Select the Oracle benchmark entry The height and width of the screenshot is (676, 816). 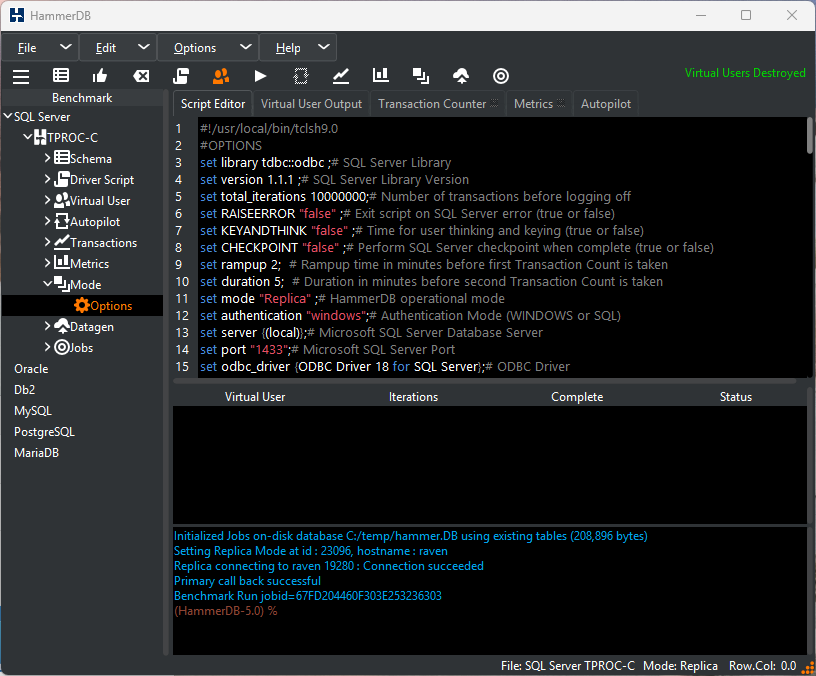[31, 368]
